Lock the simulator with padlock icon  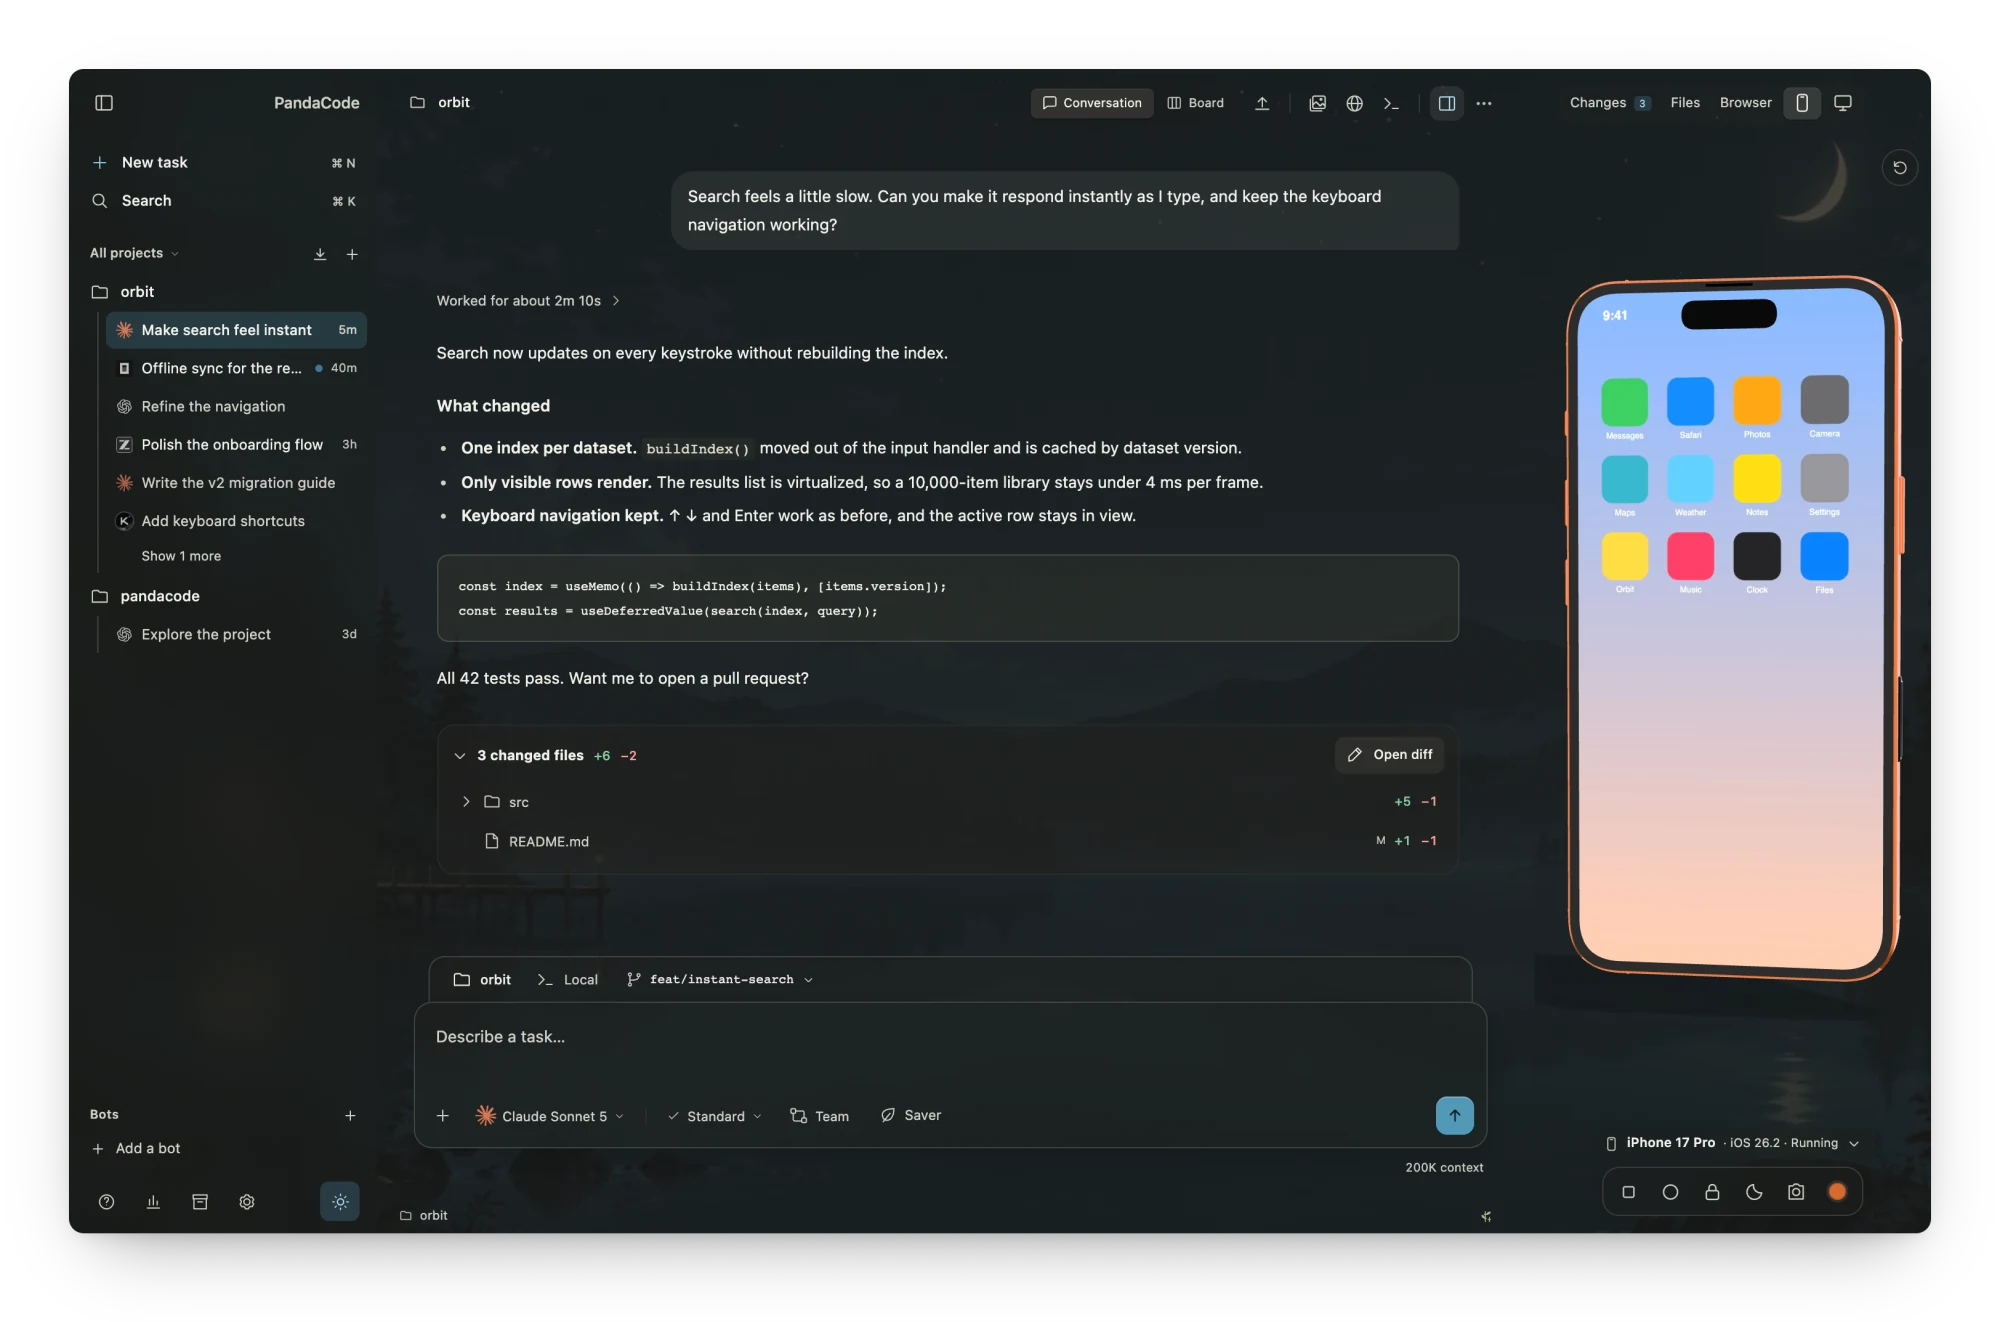[x=1712, y=1192]
